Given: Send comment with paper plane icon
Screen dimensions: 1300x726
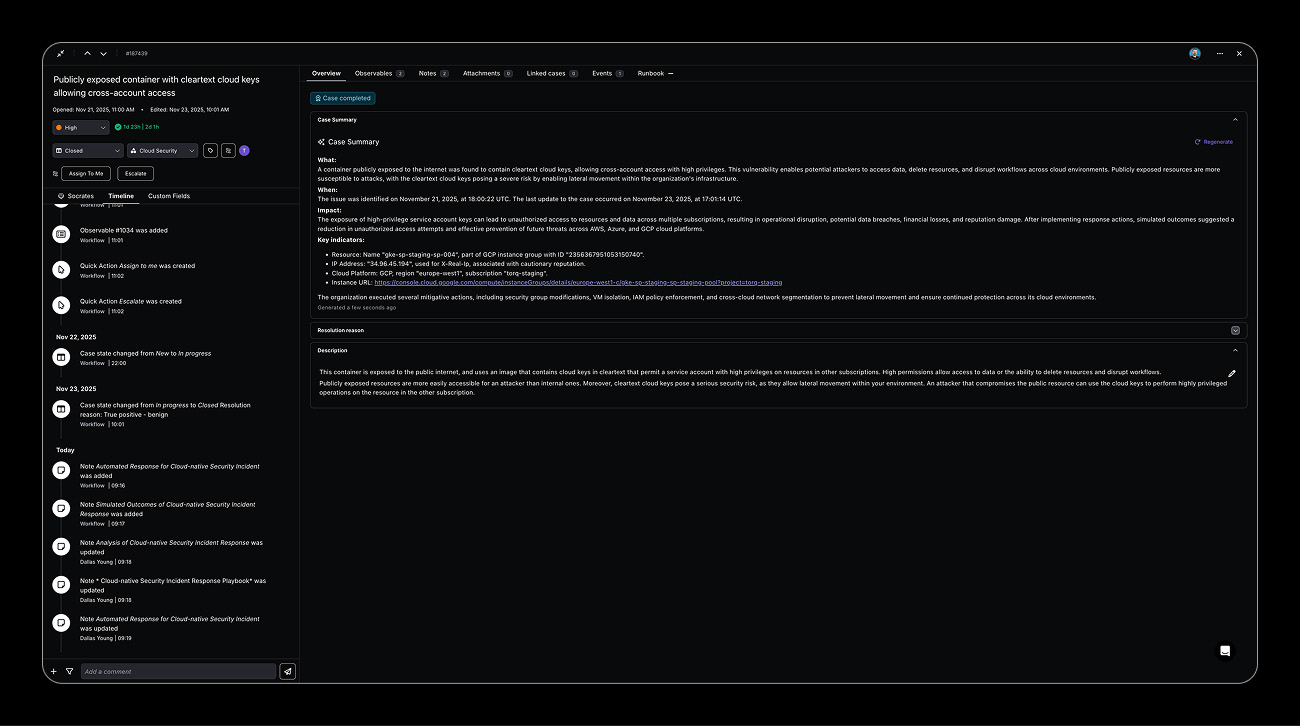Looking at the screenshot, I should coord(287,671).
